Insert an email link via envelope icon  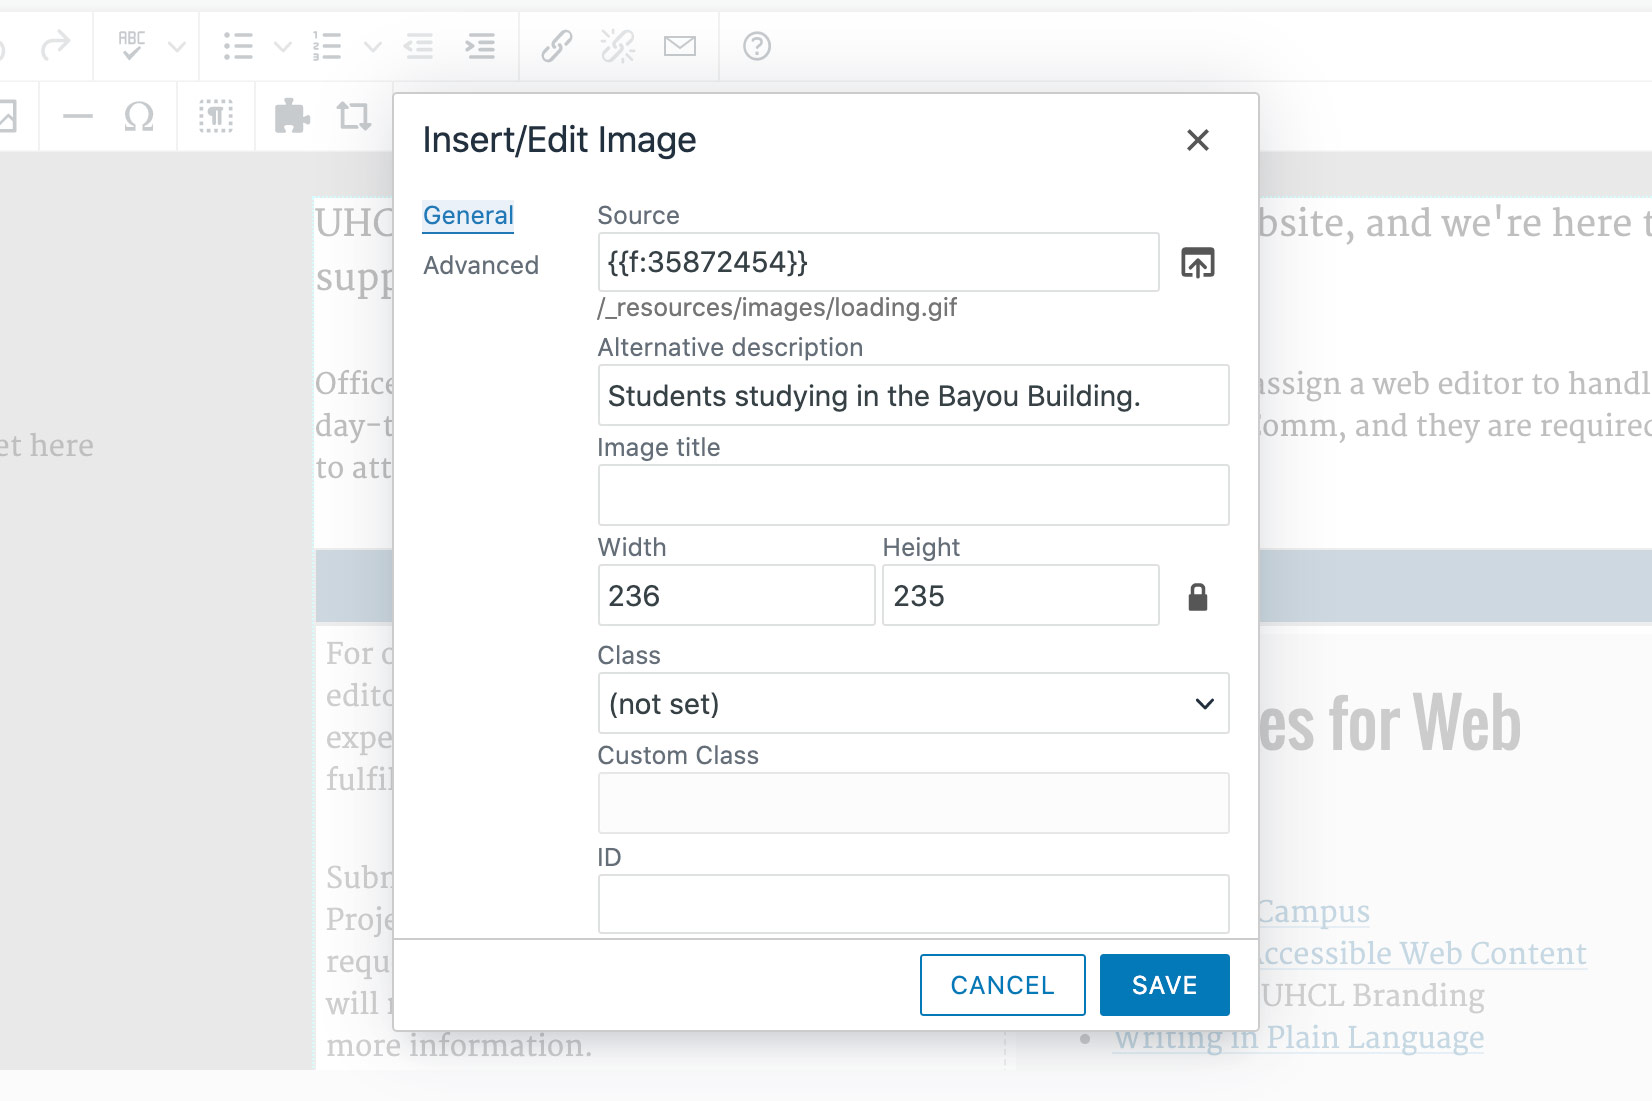click(x=680, y=45)
